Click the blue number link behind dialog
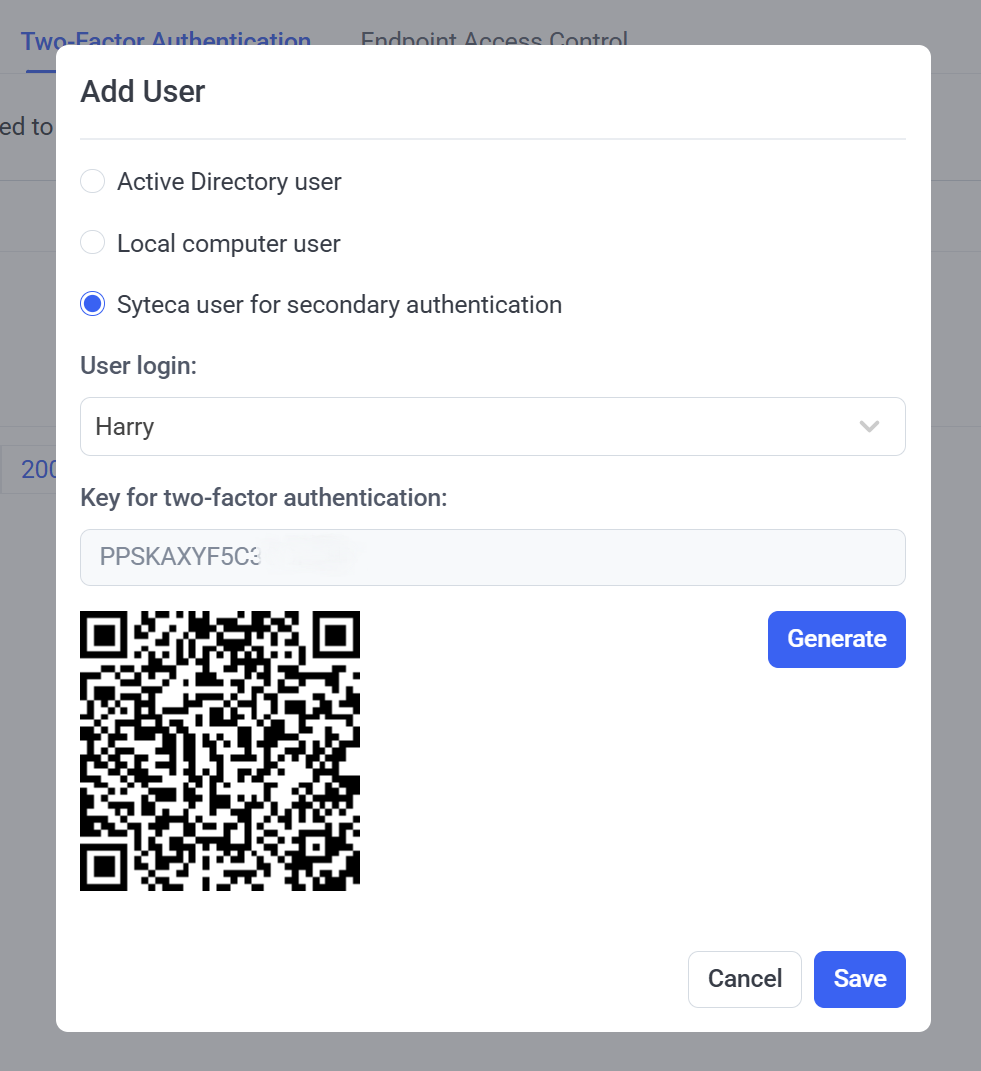This screenshot has width=981, height=1071. pos(38,469)
